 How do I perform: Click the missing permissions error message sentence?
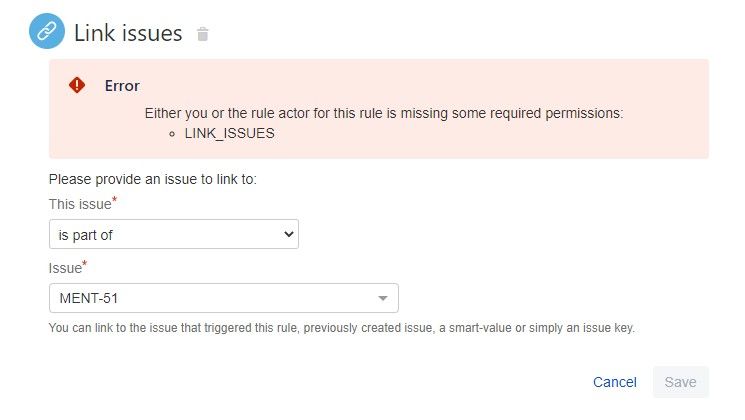tap(384, 114)
